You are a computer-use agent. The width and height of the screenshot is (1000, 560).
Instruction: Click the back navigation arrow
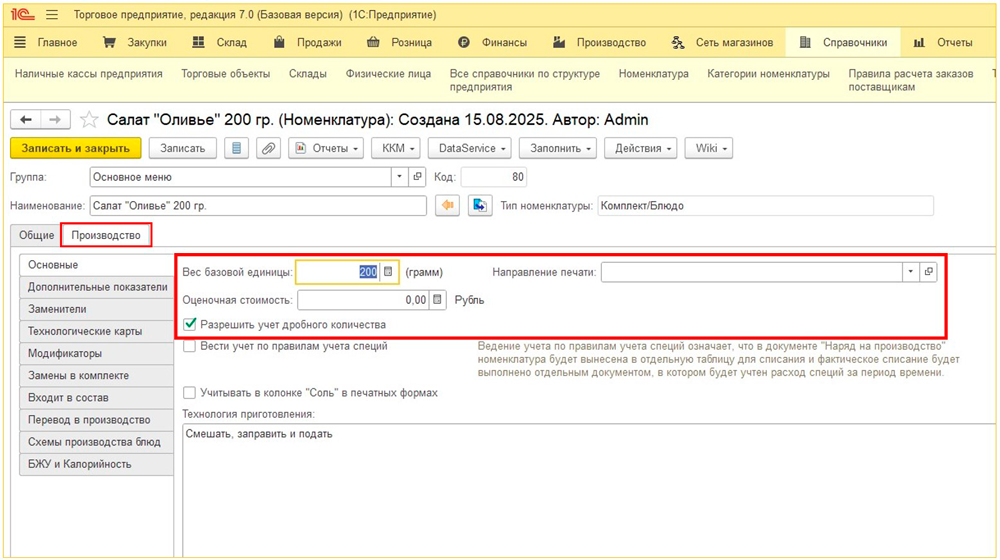click(x=26, y=120)
